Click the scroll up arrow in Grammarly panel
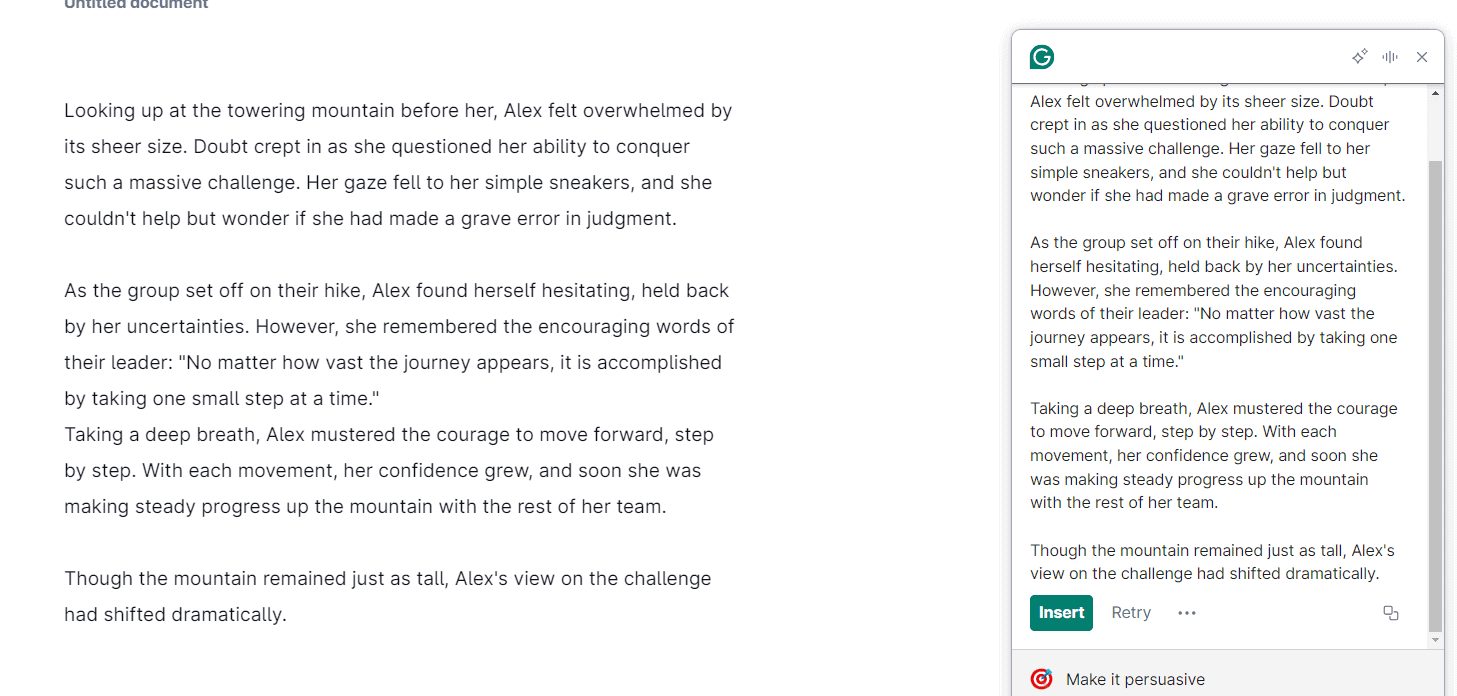This screenshot has height=696, width=1457. [1436, 93]
